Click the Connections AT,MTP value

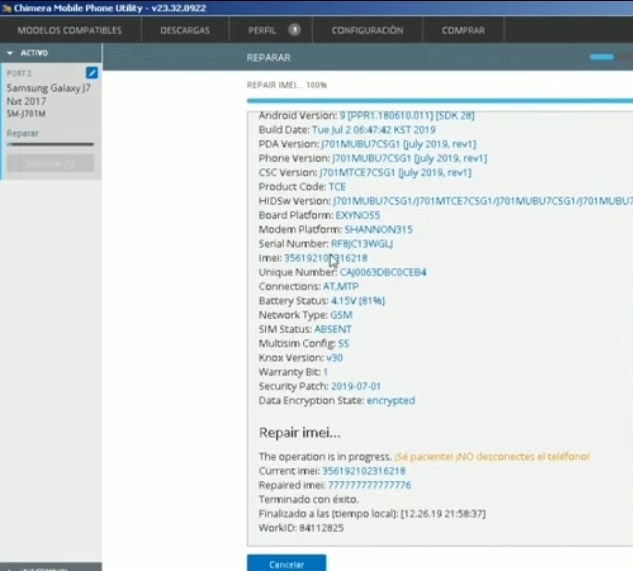pyautogui.click(x=341, y=286)
